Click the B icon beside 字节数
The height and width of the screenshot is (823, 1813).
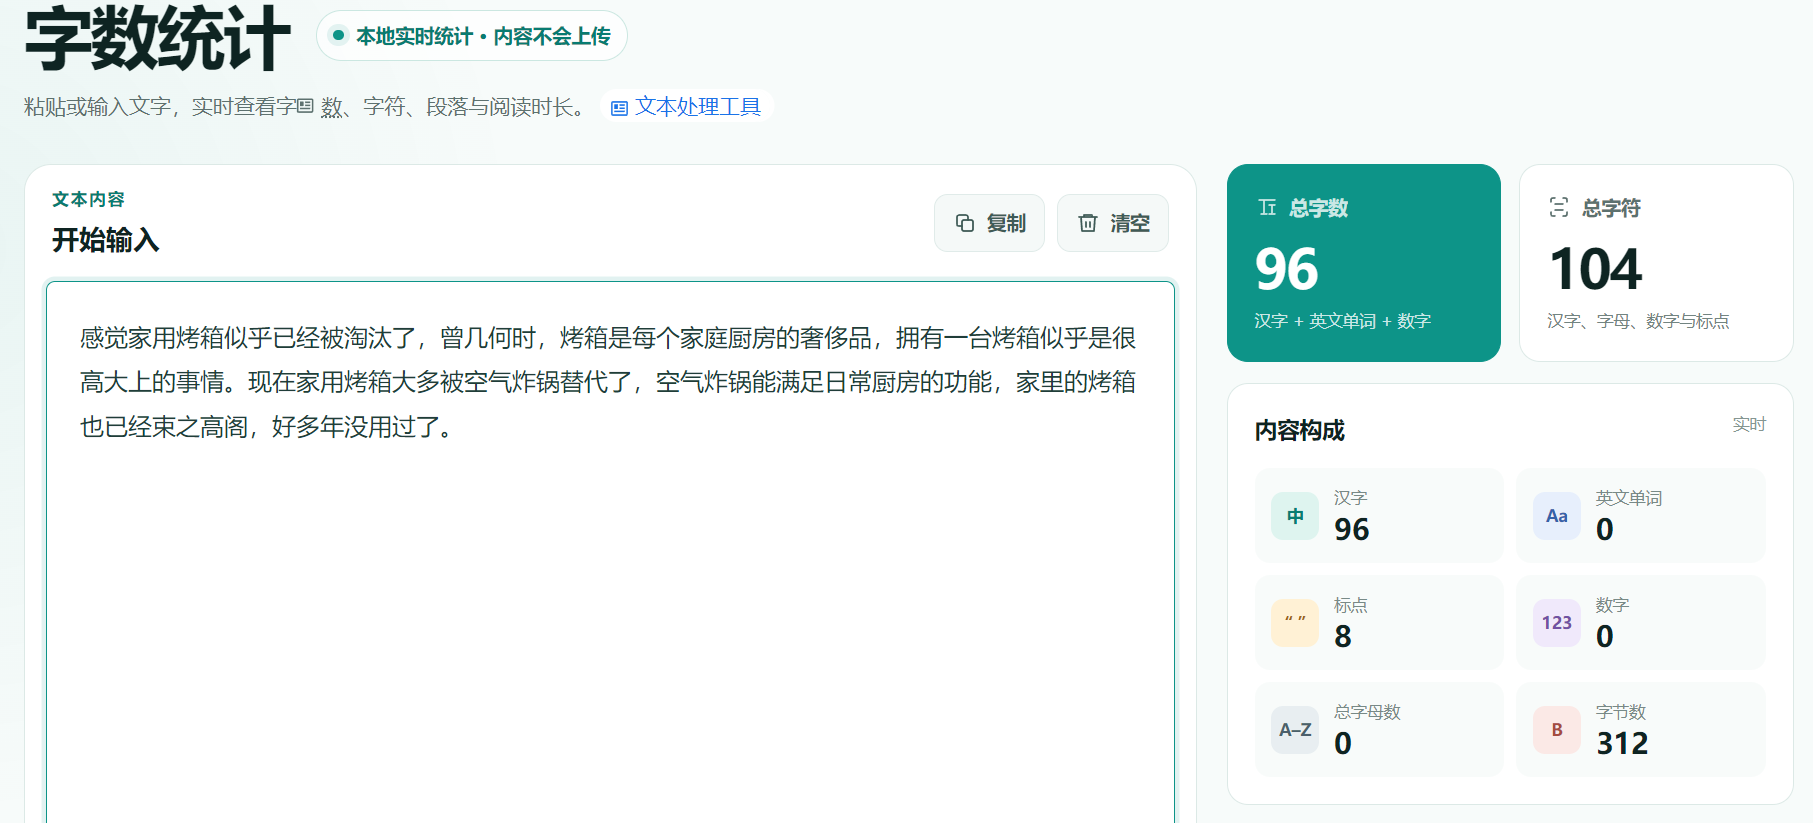pos(1557,730)
